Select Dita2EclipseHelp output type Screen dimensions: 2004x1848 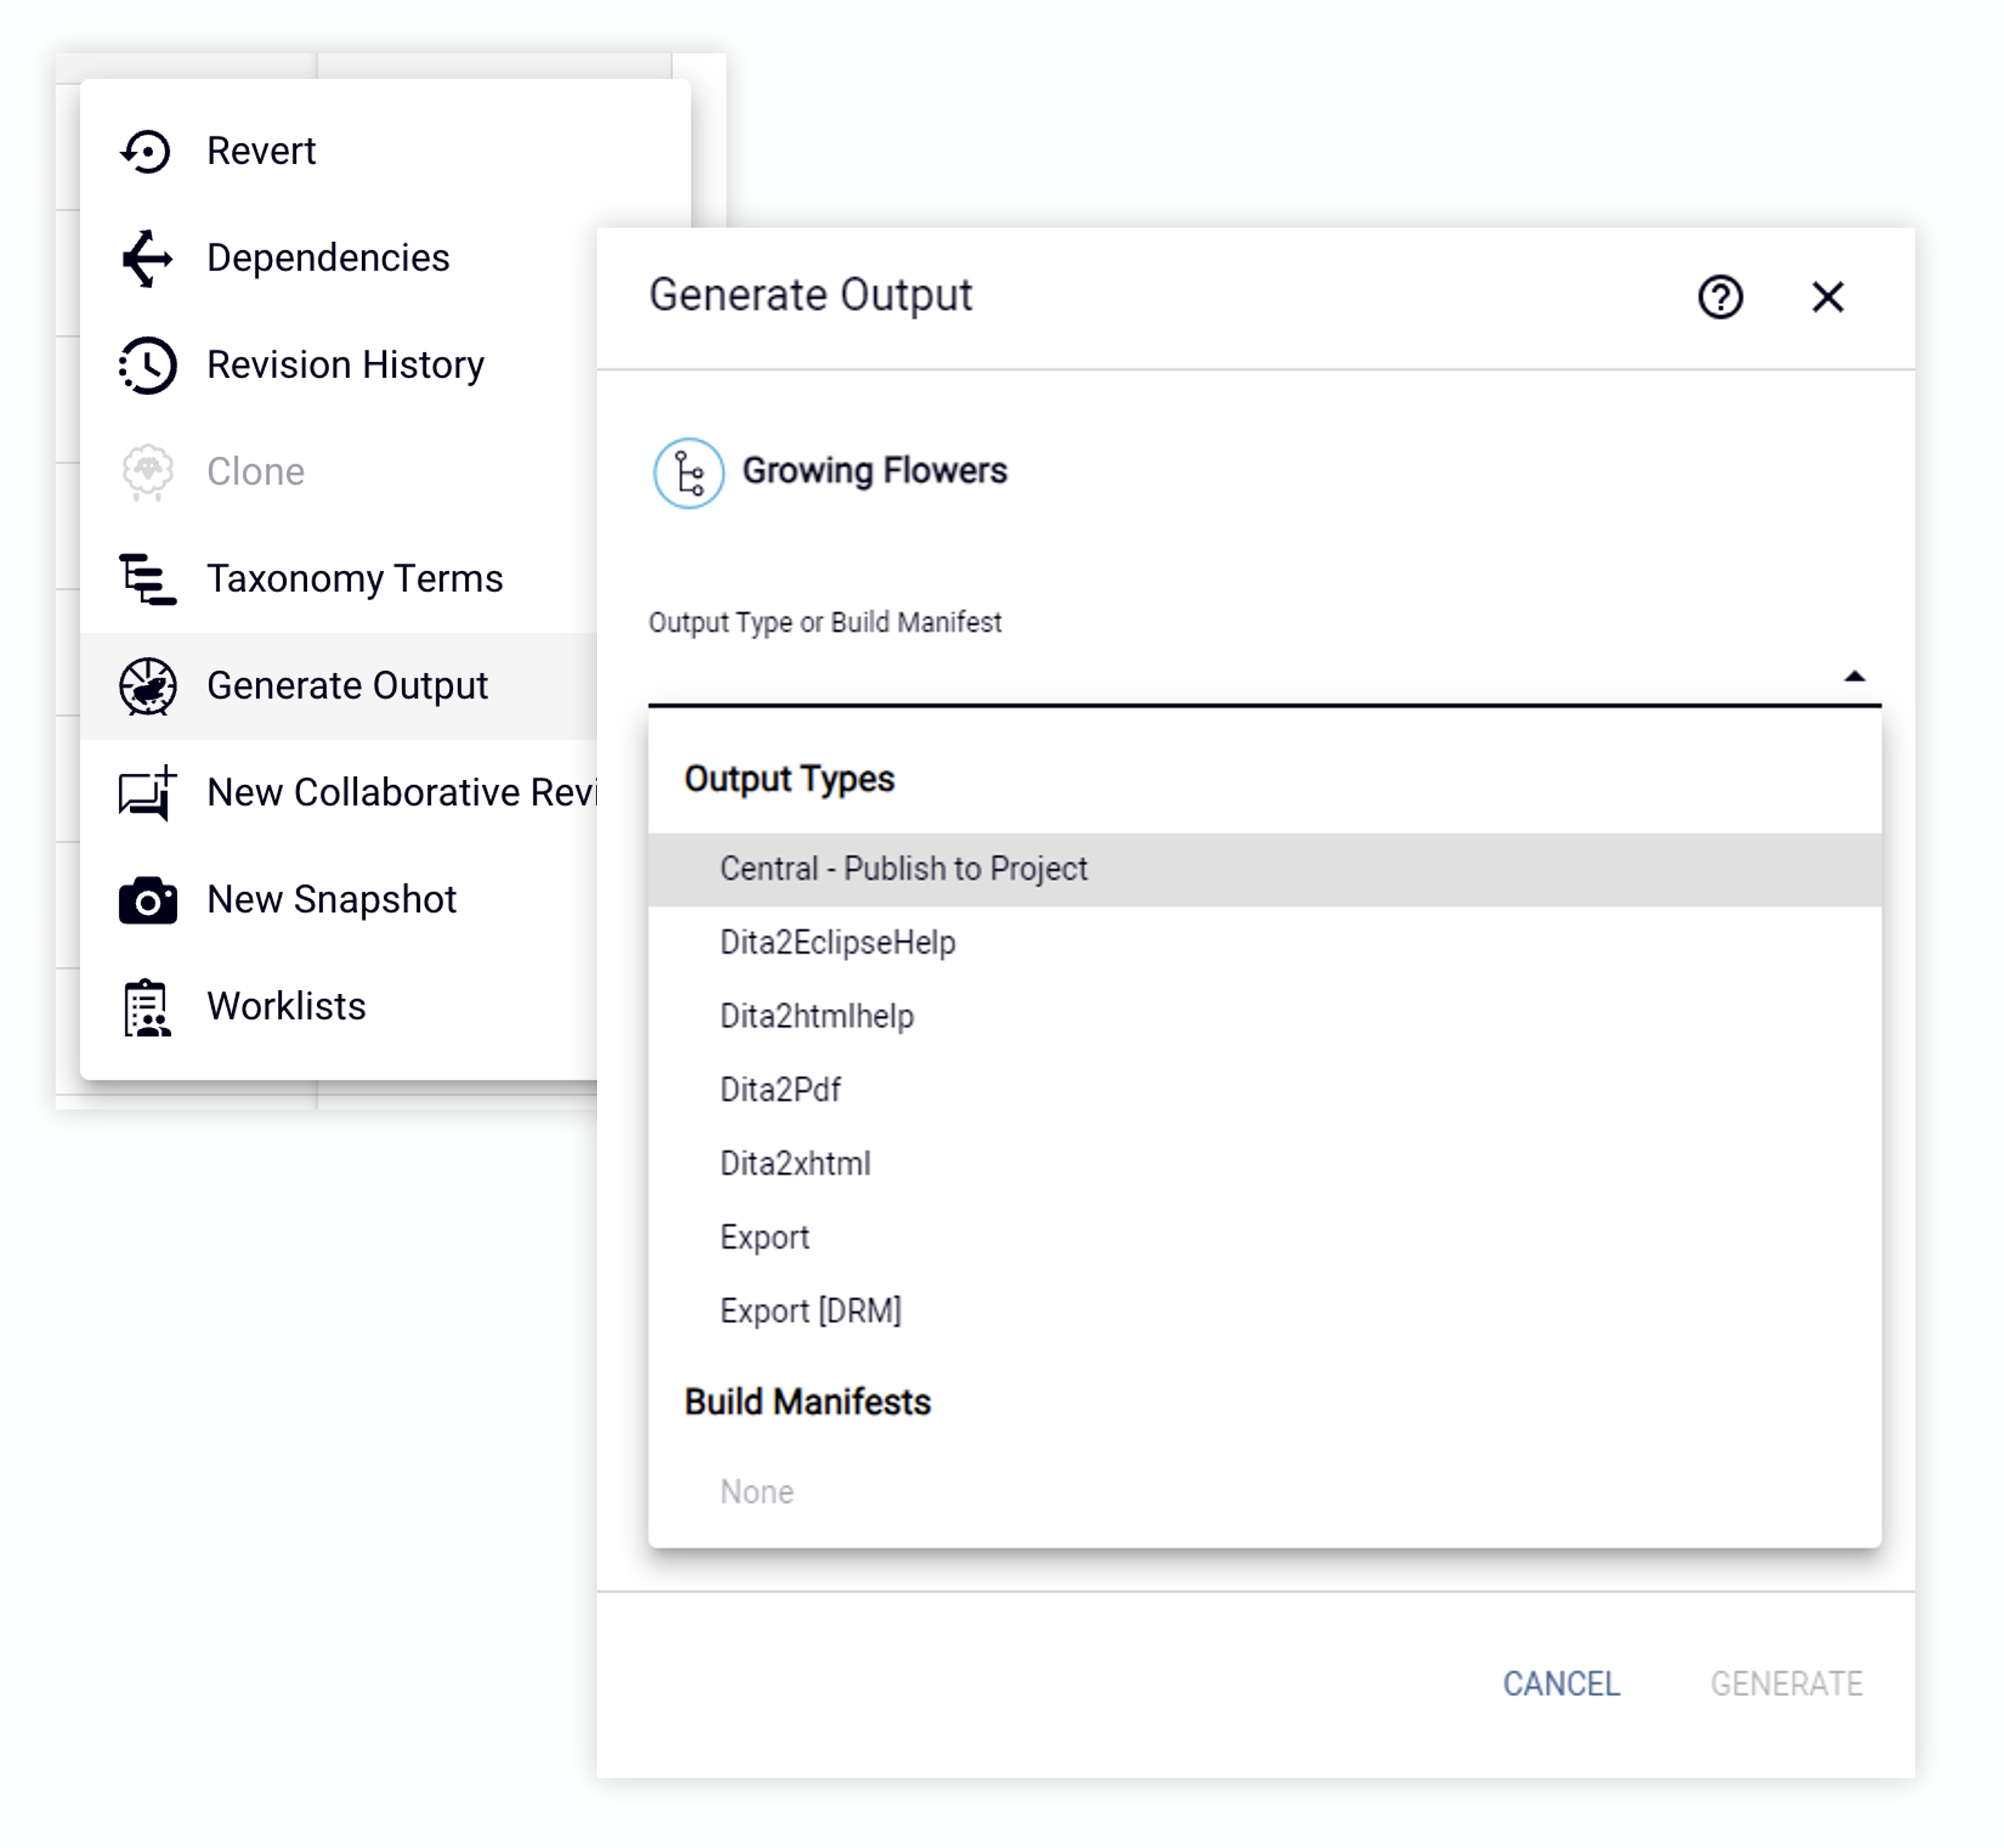point(1264,943)
